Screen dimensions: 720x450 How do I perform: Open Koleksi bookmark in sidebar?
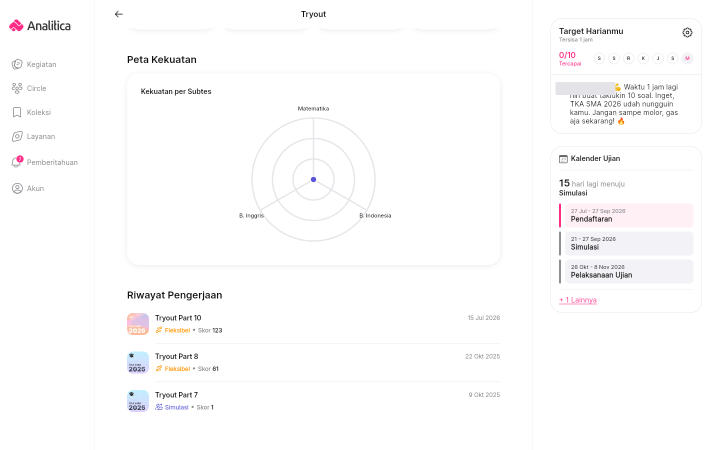[x=31, y=112]
